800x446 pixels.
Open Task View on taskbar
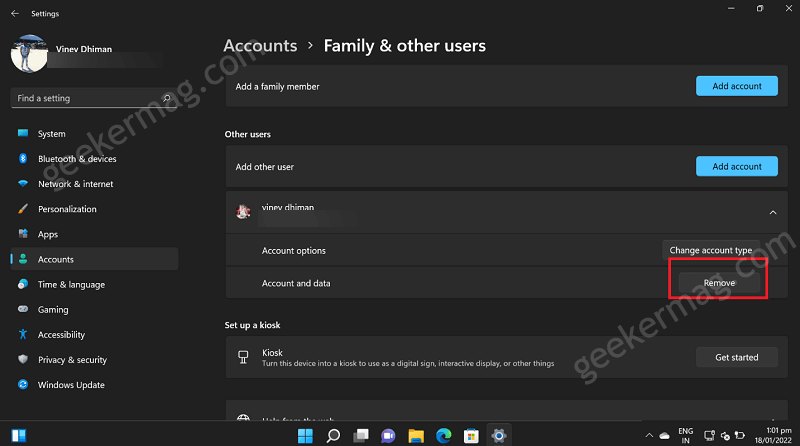[361, 436]
